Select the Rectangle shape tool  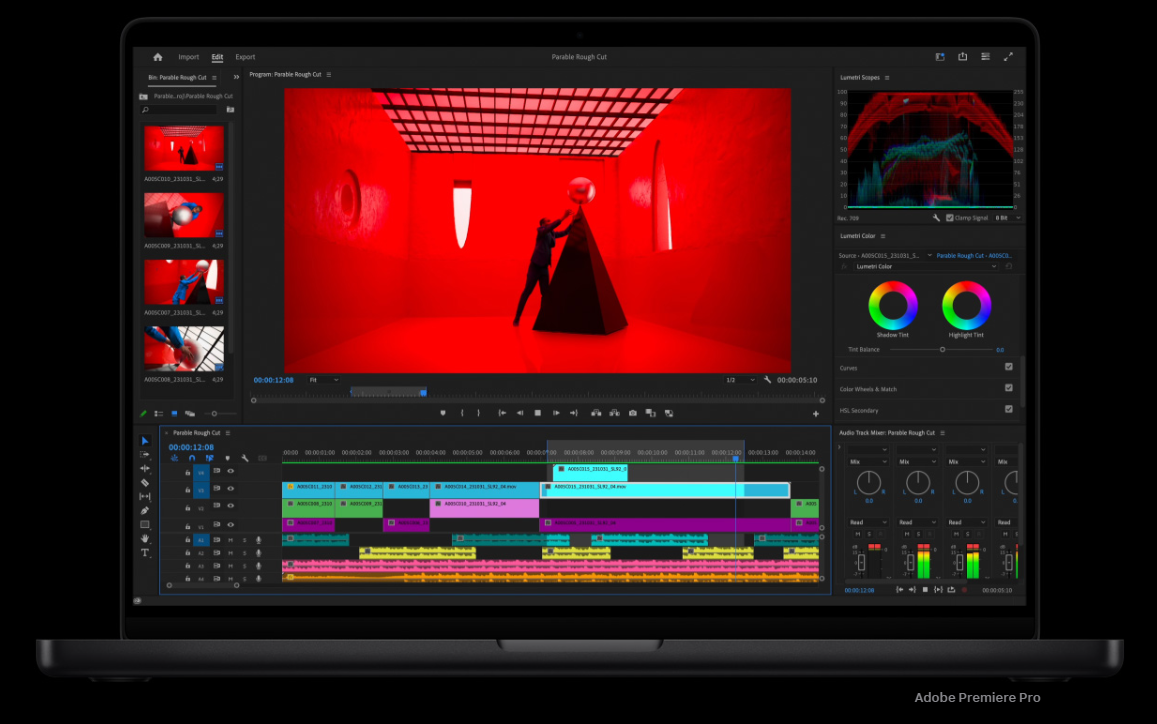(145, 525)
